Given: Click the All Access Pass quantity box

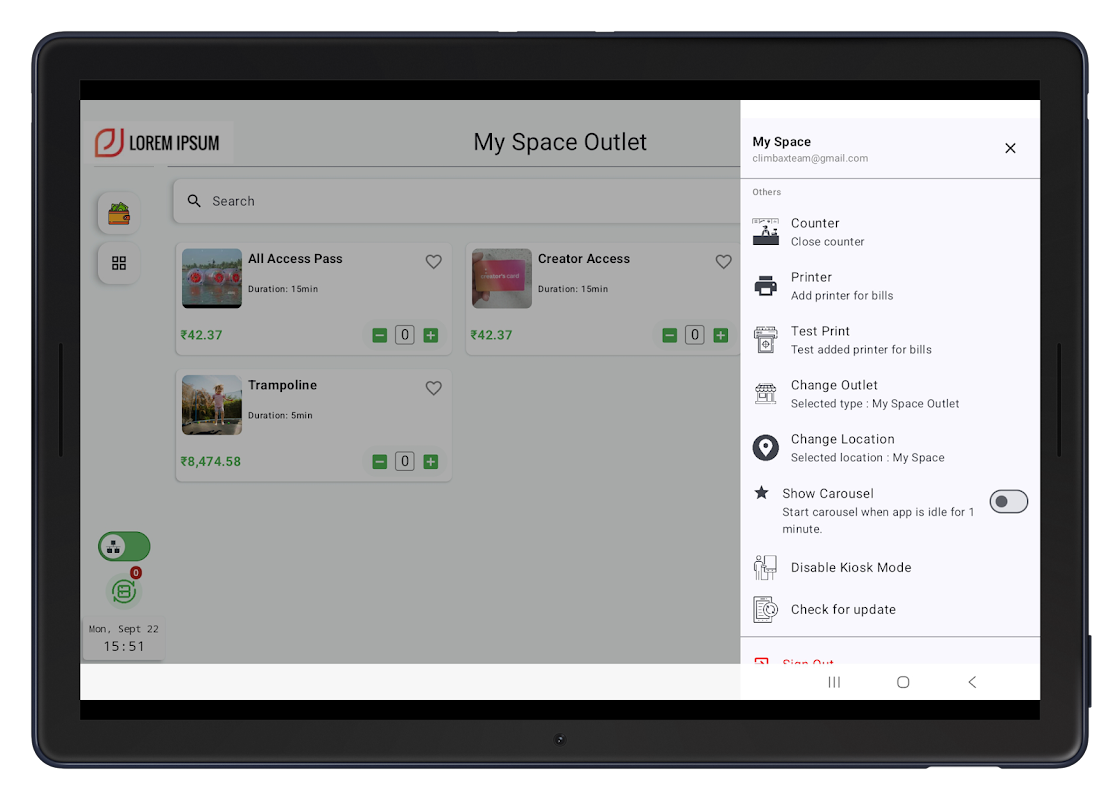Looking at the screenshot, I should [x=405, y=335].
